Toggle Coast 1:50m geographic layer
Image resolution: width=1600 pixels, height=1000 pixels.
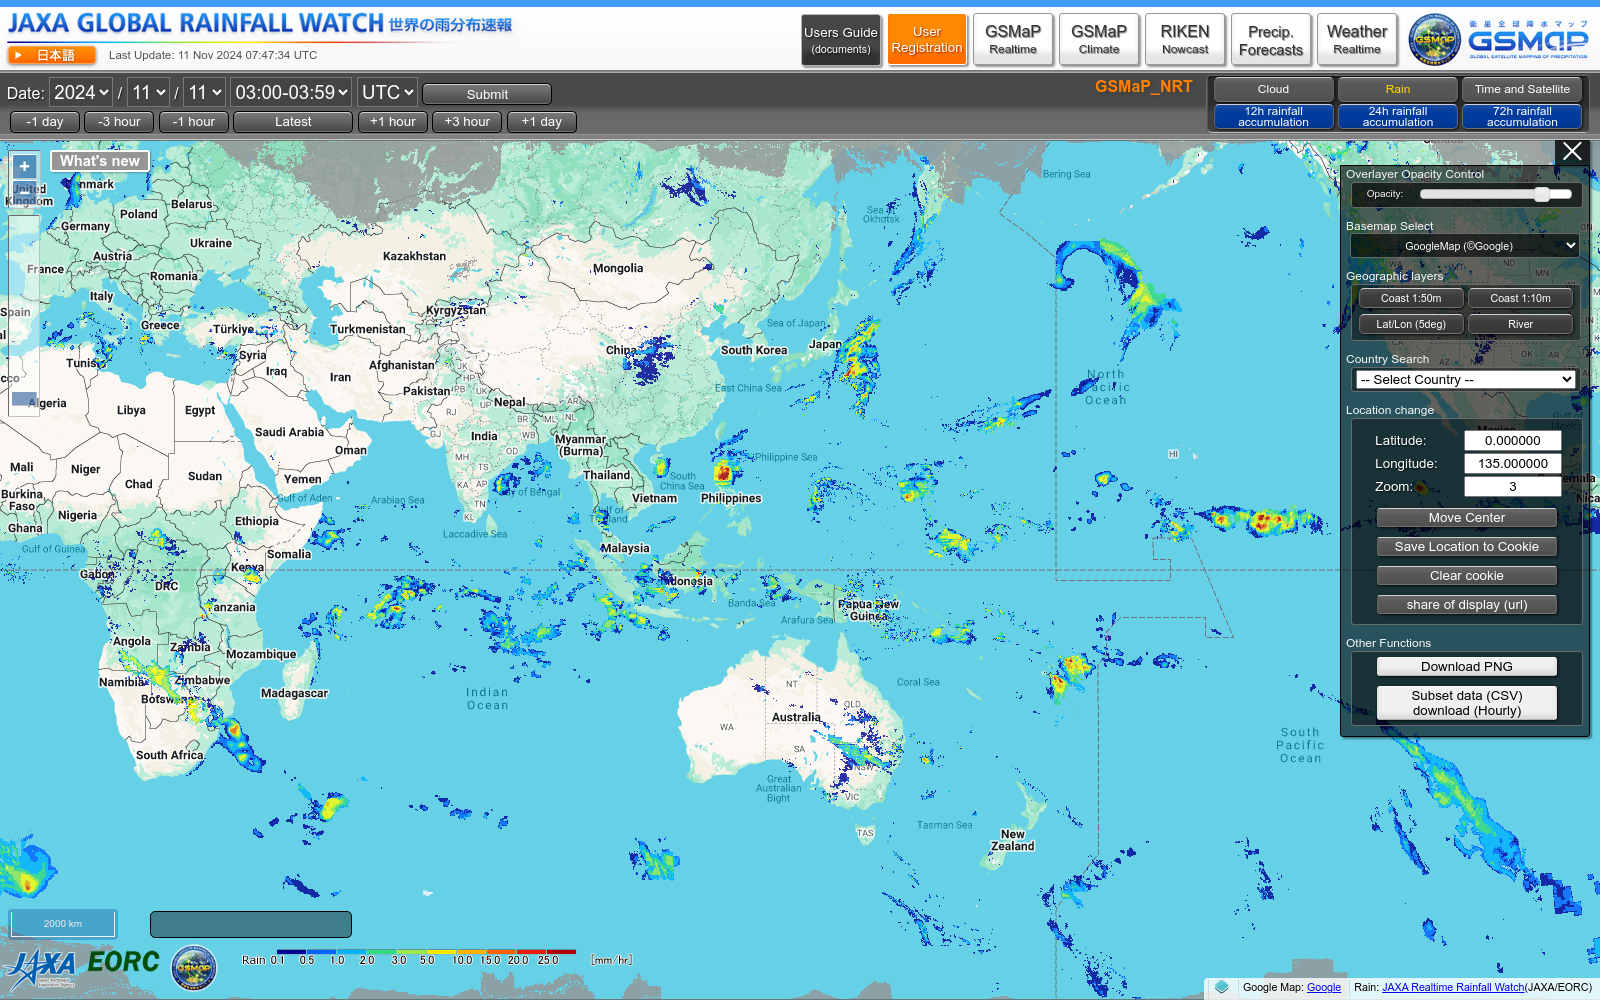(1411, 298)
